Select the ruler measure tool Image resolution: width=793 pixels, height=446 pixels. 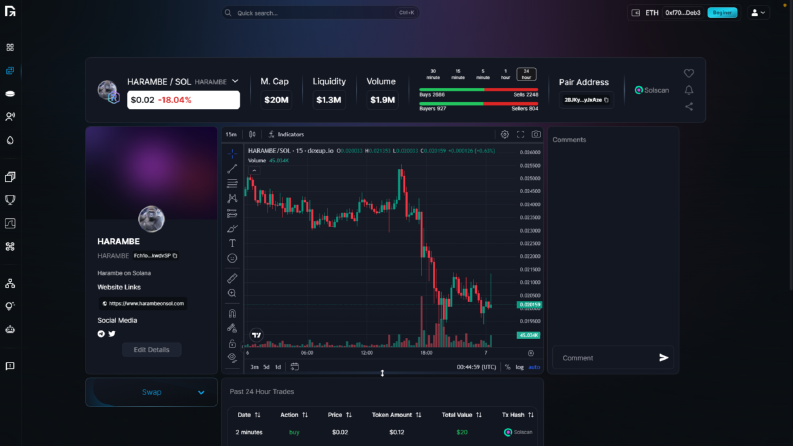click(x=232, y=278)
